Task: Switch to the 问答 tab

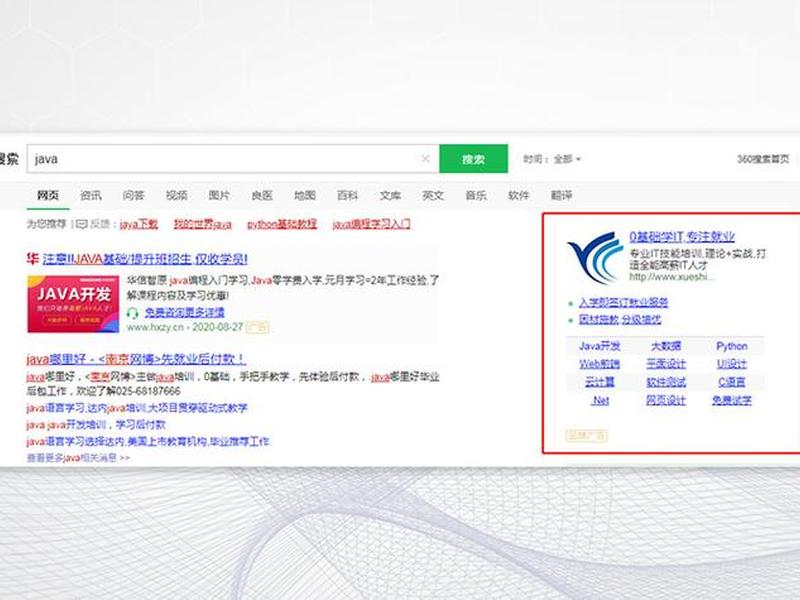Action: tap(134, 195)
